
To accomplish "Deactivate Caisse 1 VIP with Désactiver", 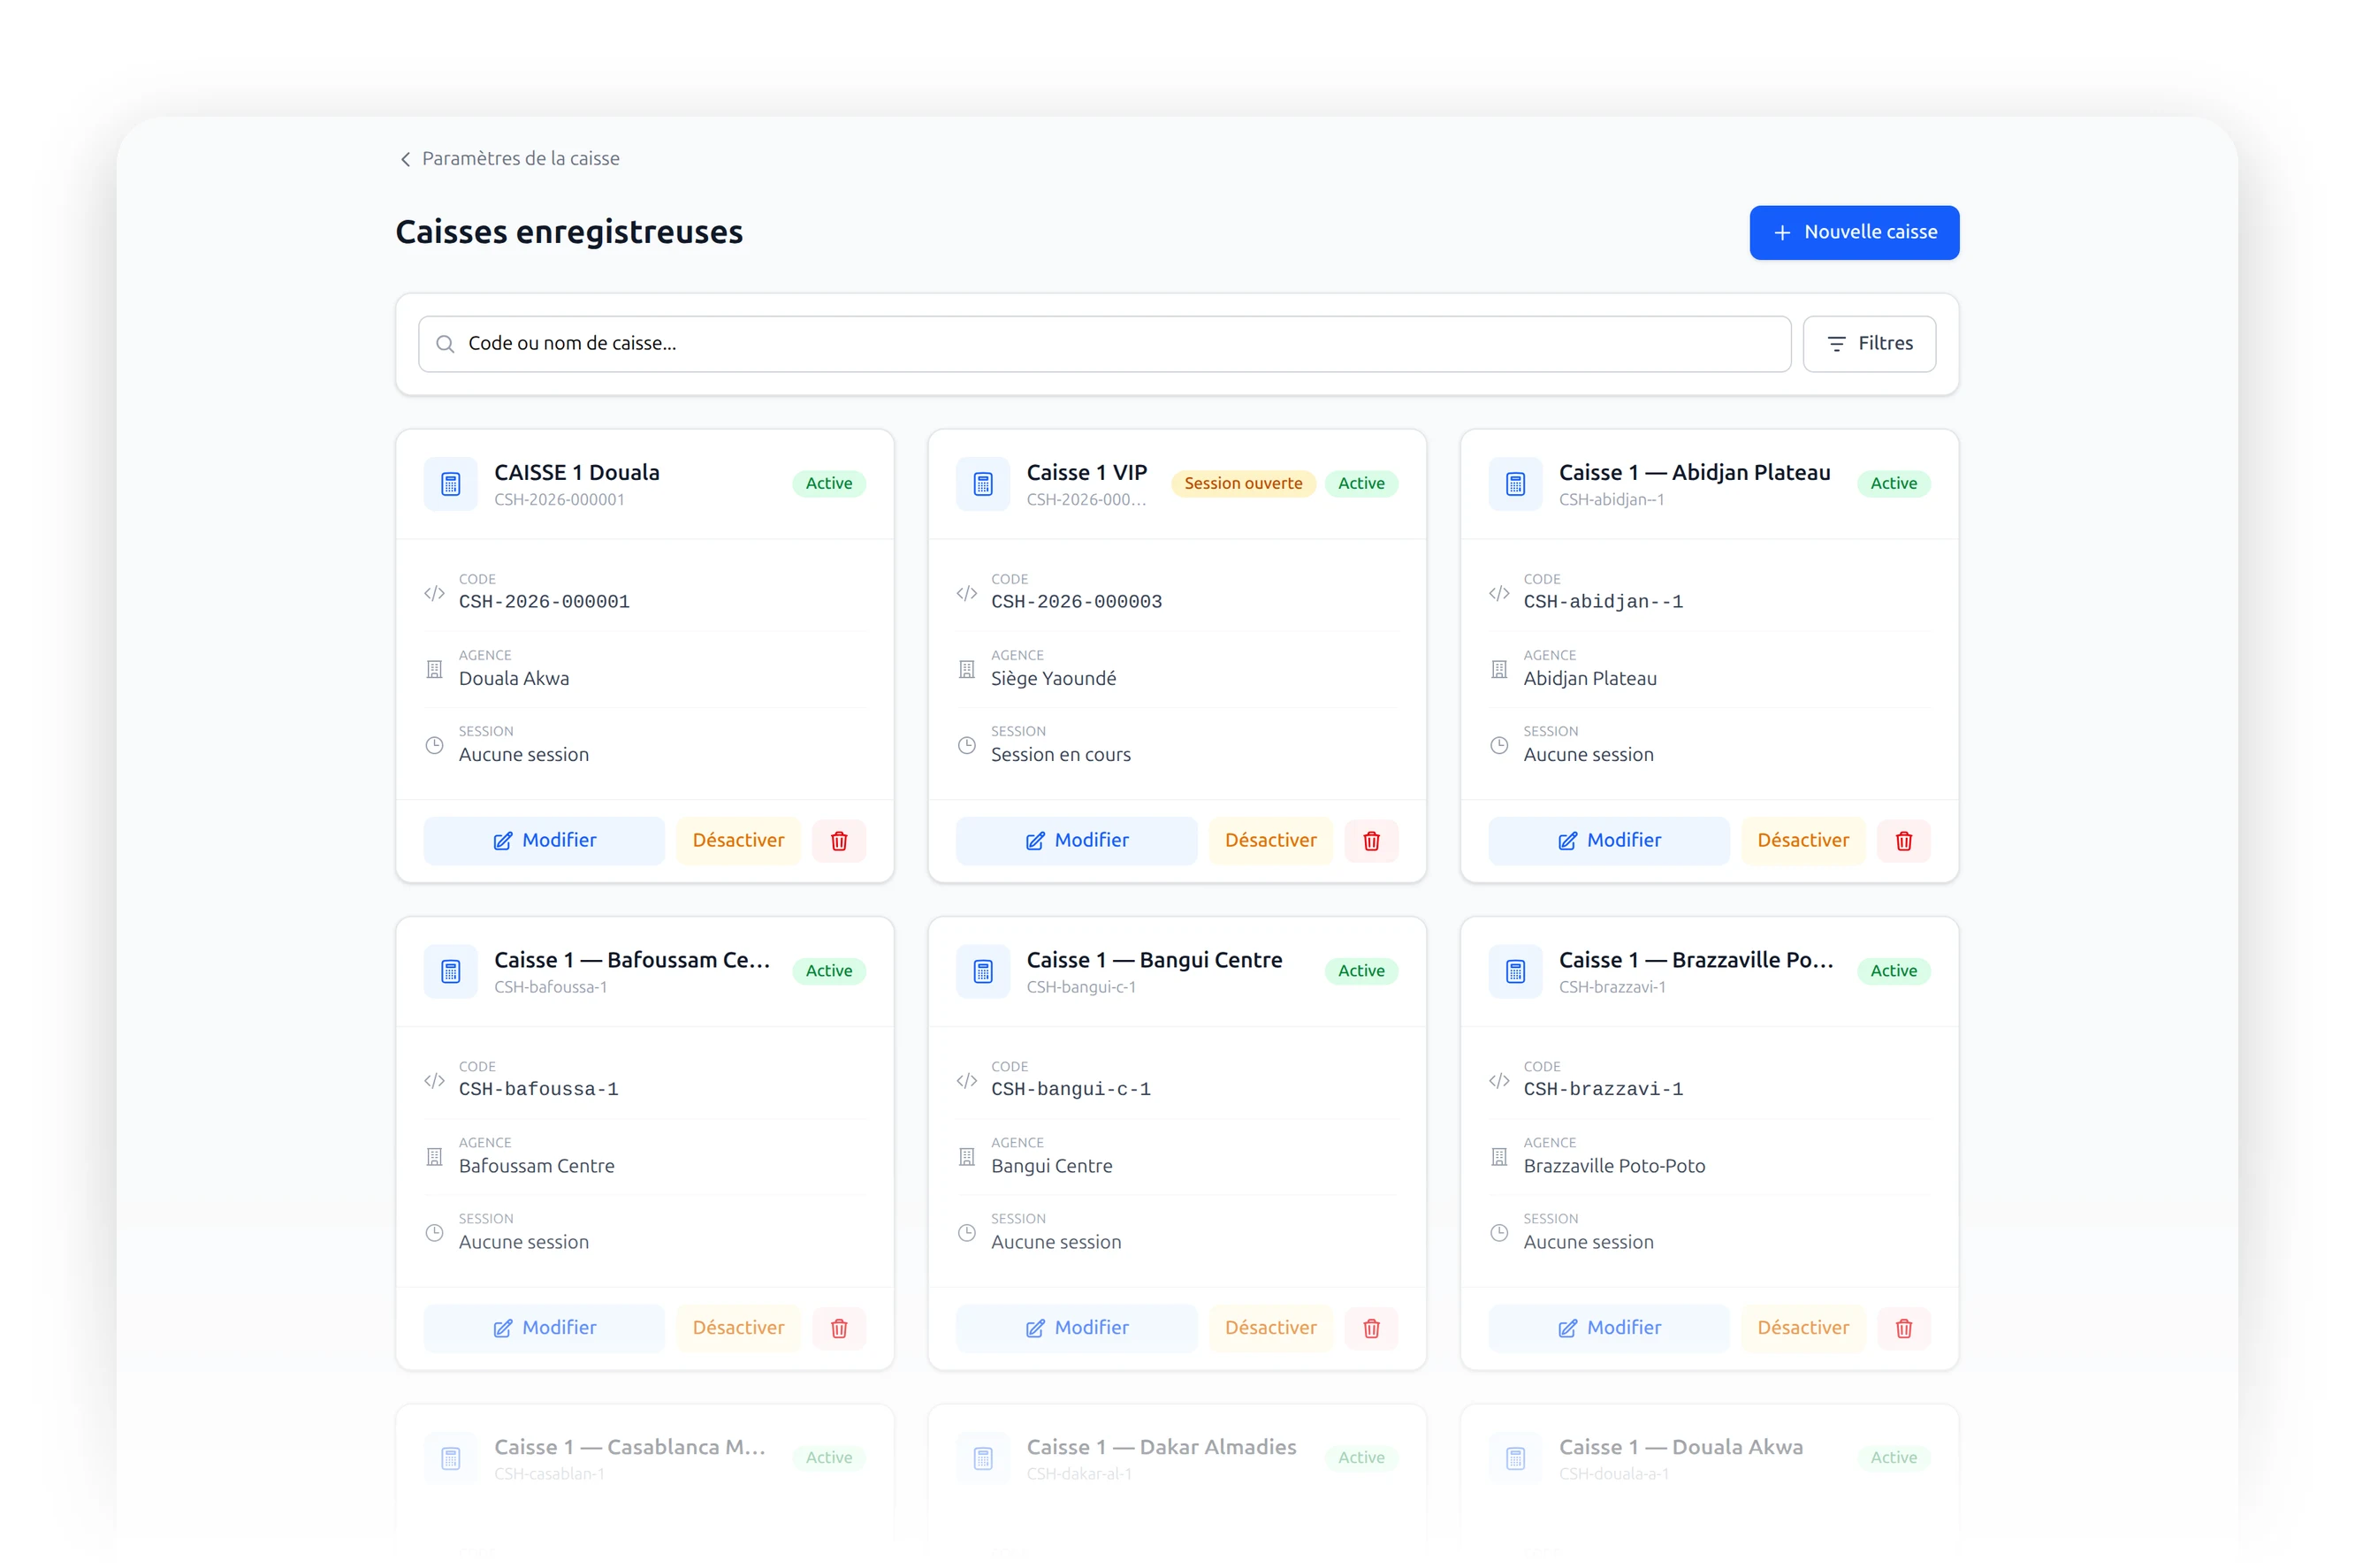I will point(1270,840).
